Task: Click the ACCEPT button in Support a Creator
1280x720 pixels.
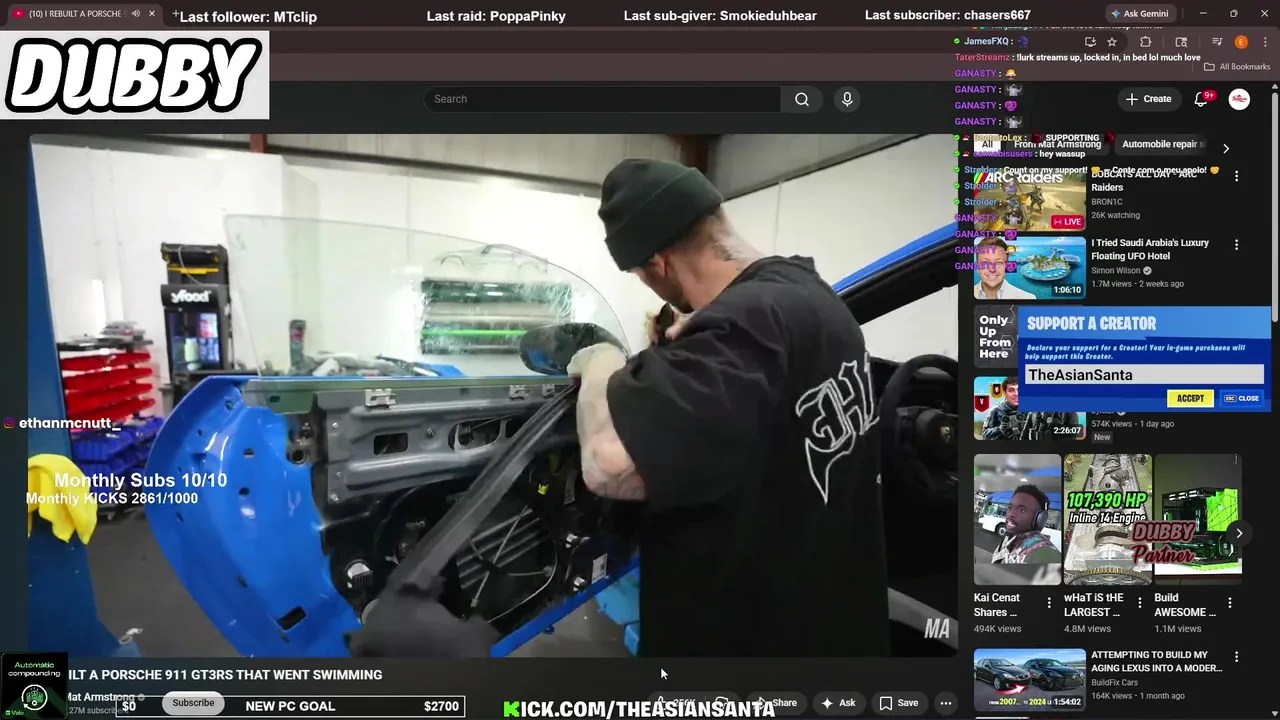Action: (1190, 398)
